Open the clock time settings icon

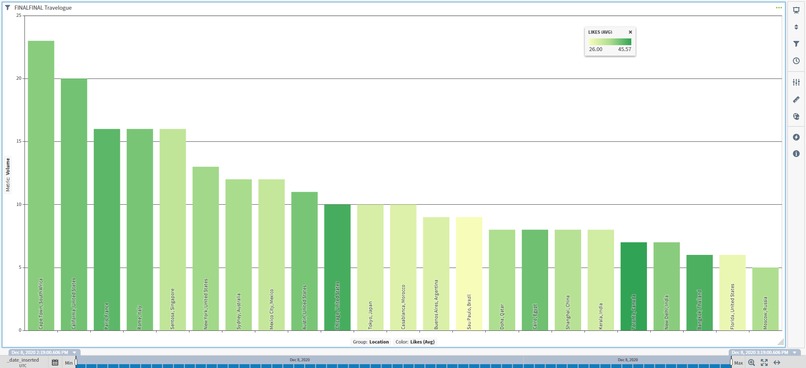click(796, 61)
